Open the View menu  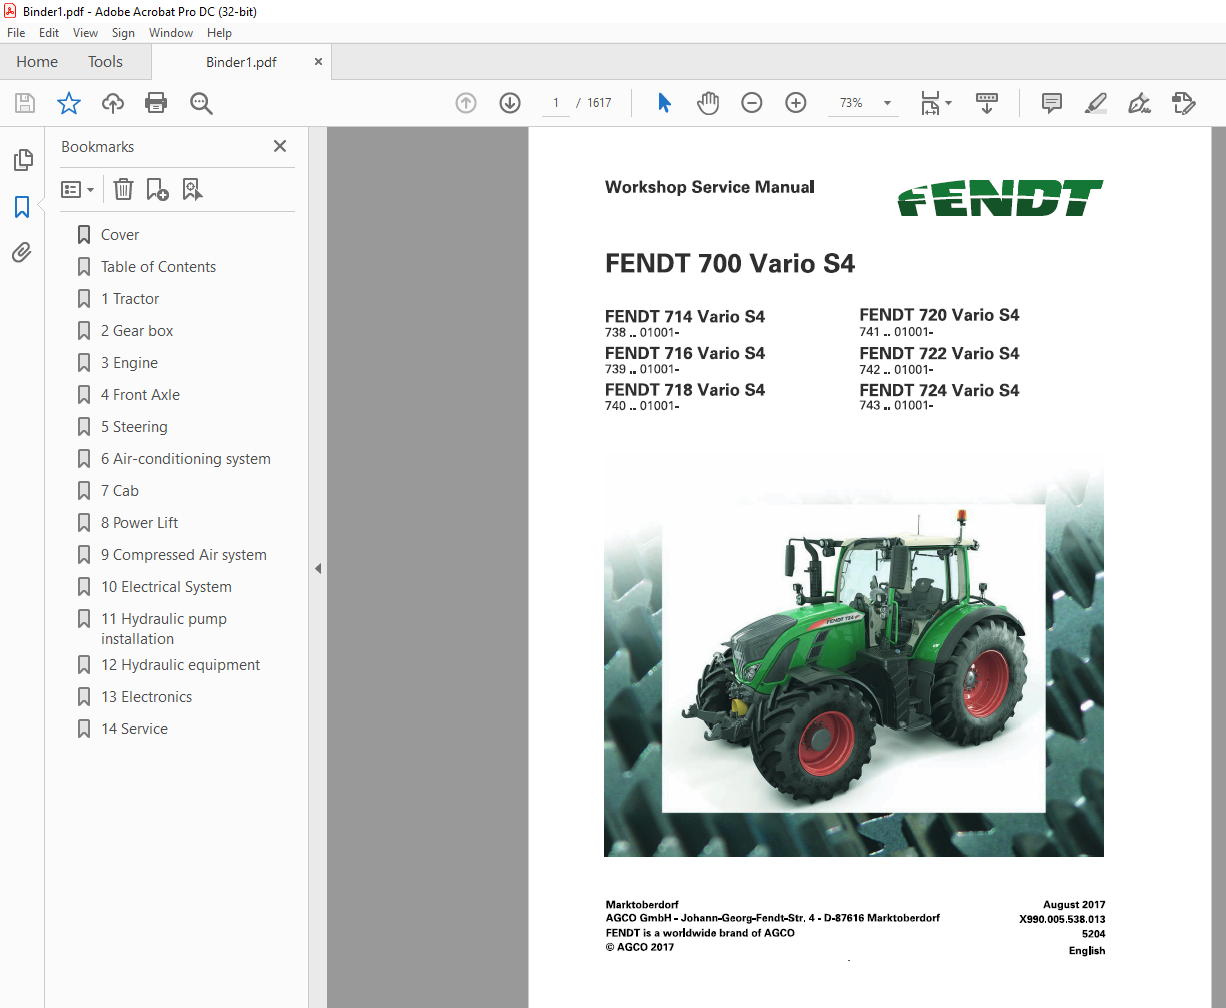click(85, 33)
